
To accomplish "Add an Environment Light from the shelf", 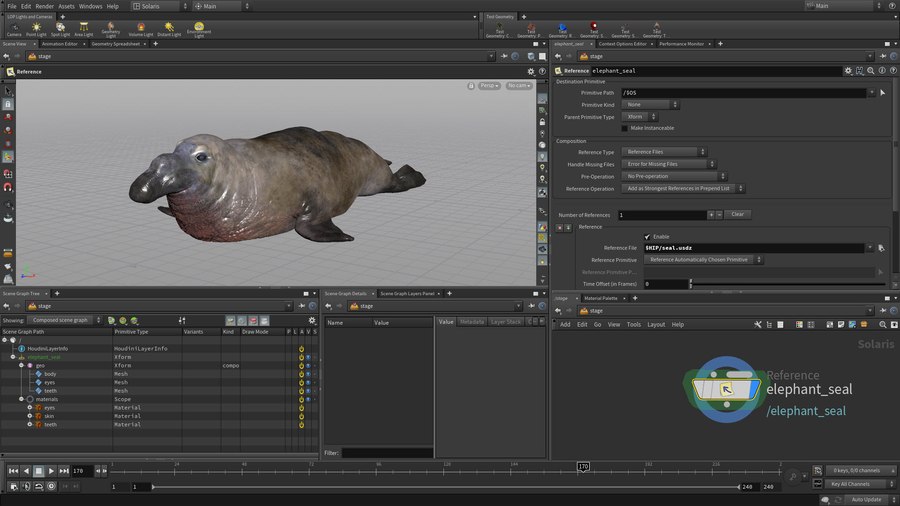I will [x=199, y=30].
